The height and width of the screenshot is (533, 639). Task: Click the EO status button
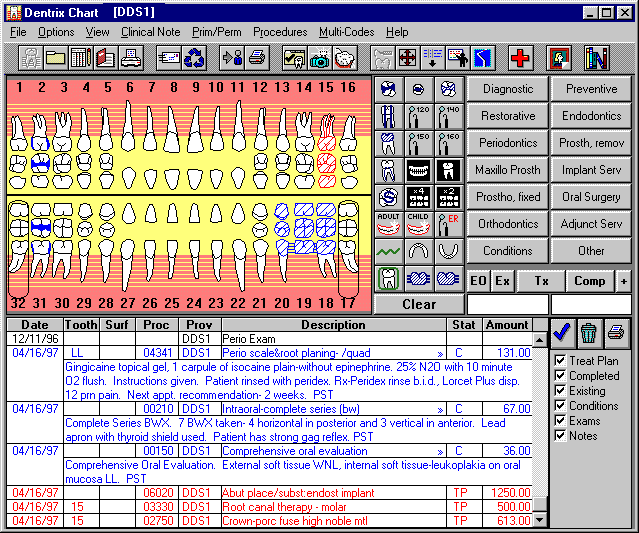pyautogui.click(x=478, y=281)
